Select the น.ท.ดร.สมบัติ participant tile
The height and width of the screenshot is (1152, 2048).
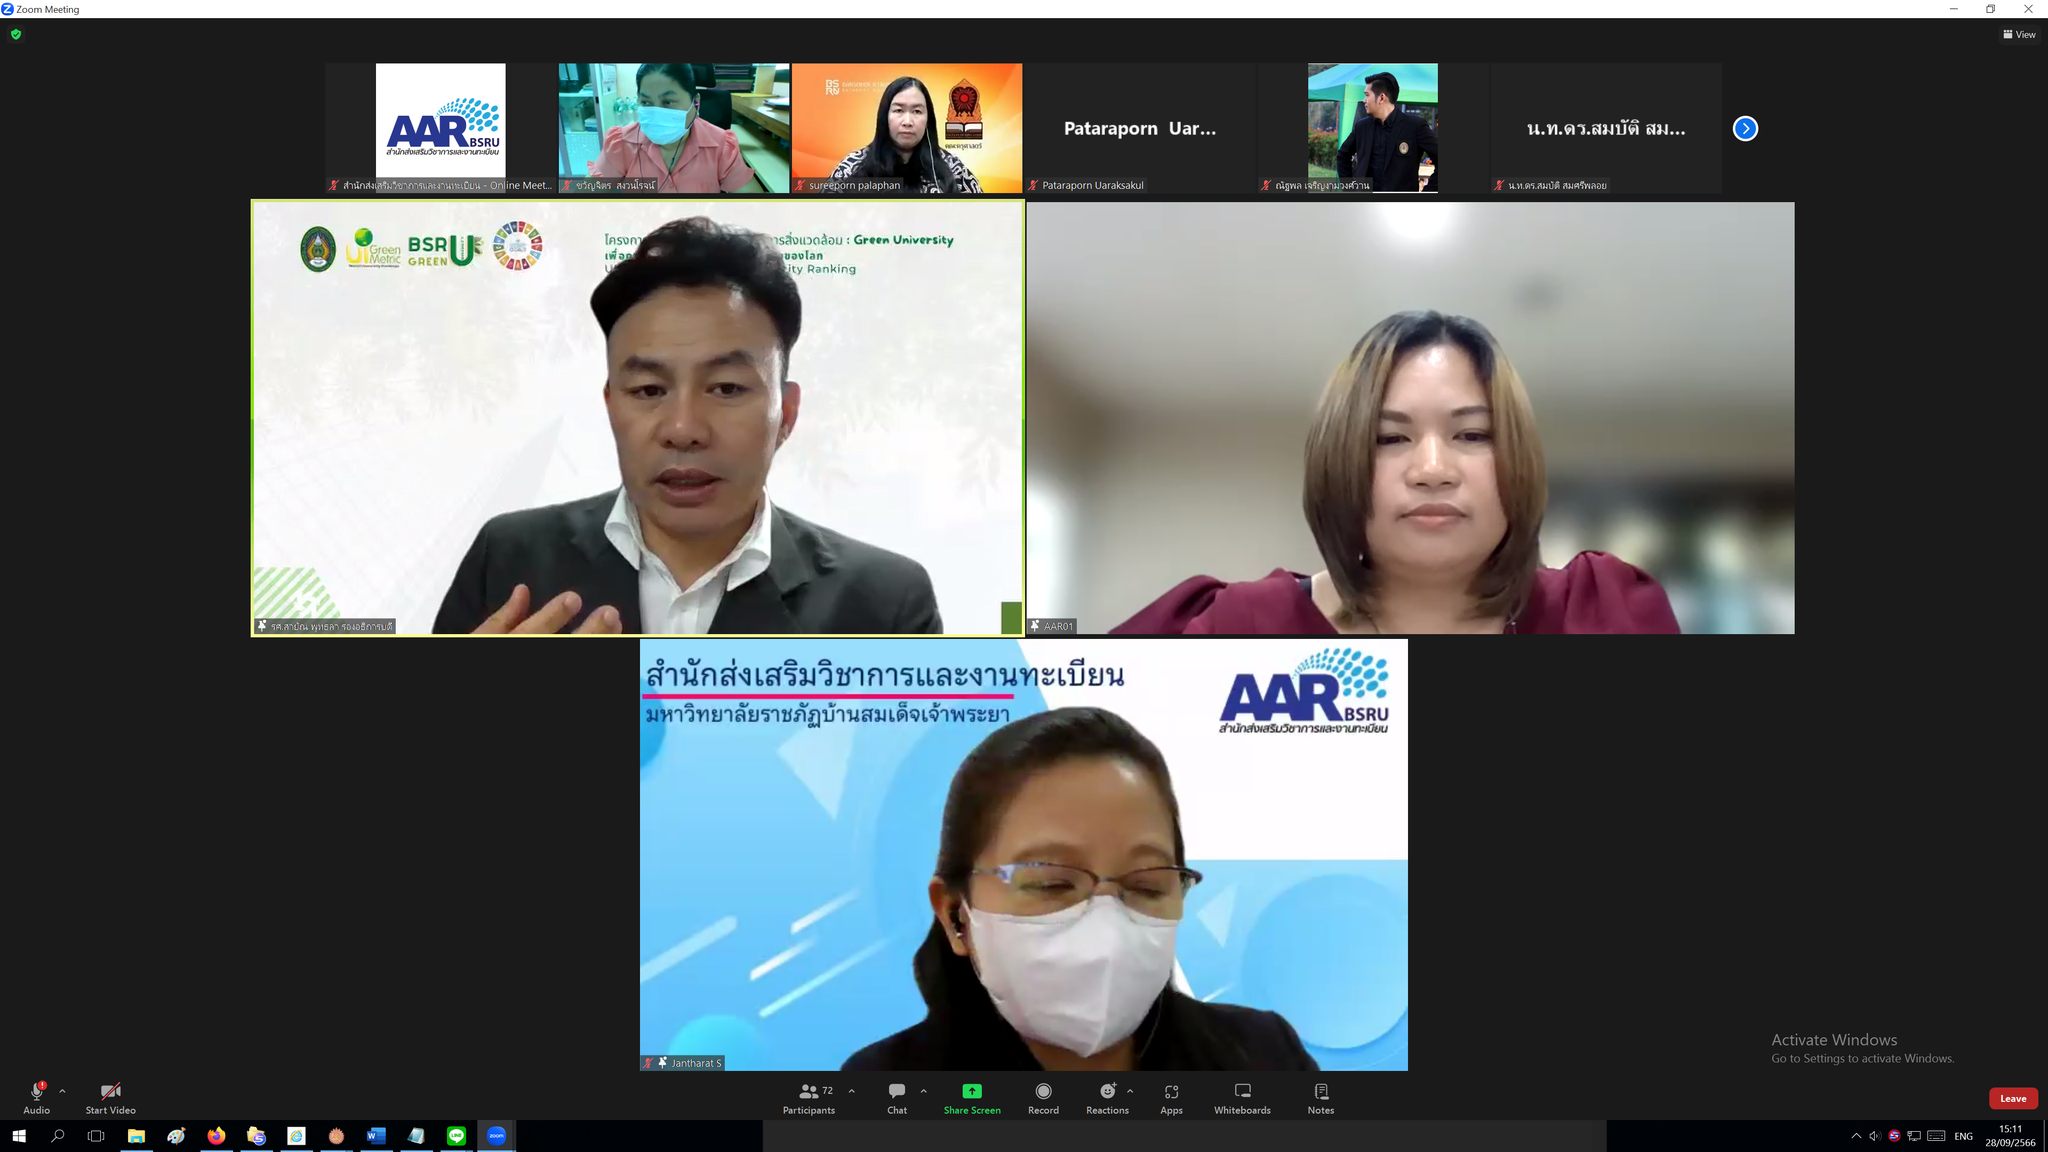[1606, 128]
